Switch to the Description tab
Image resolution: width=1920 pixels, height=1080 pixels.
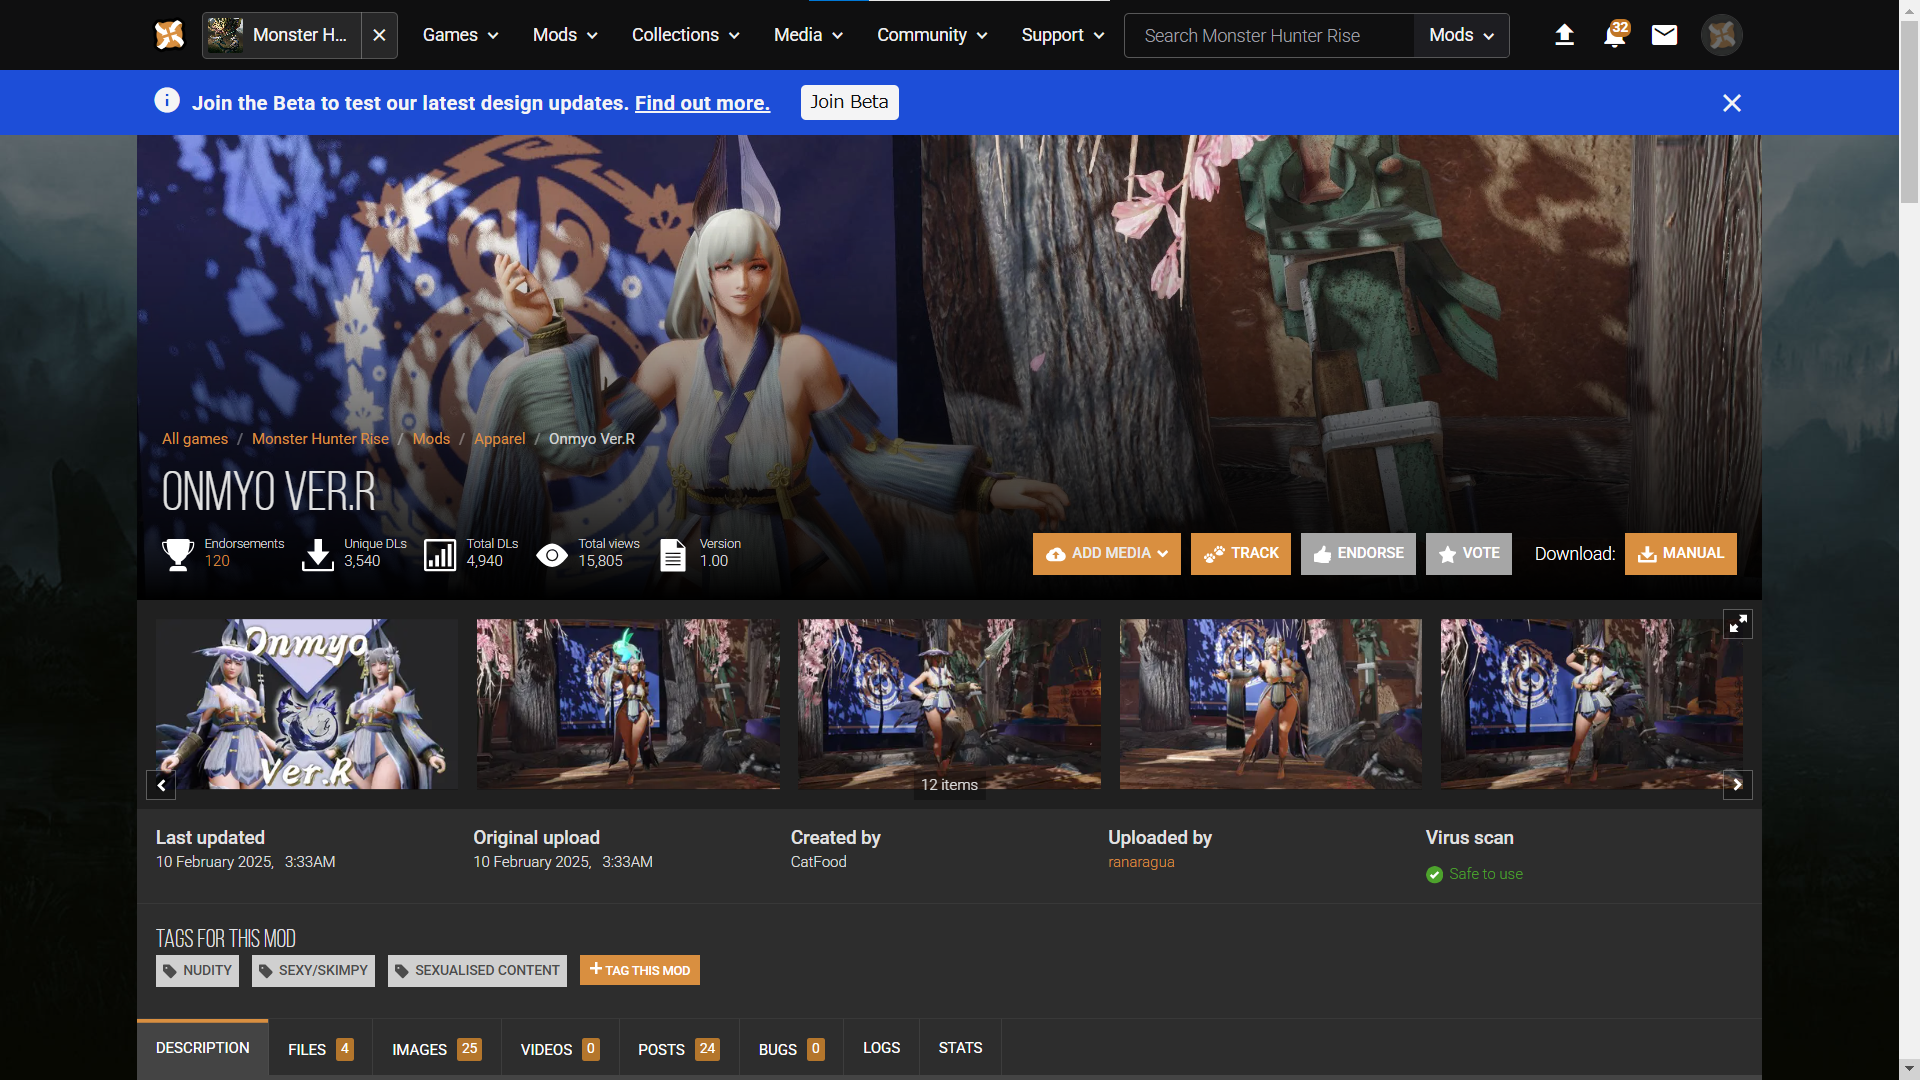pyautogui.click(x=203, y=1048)
